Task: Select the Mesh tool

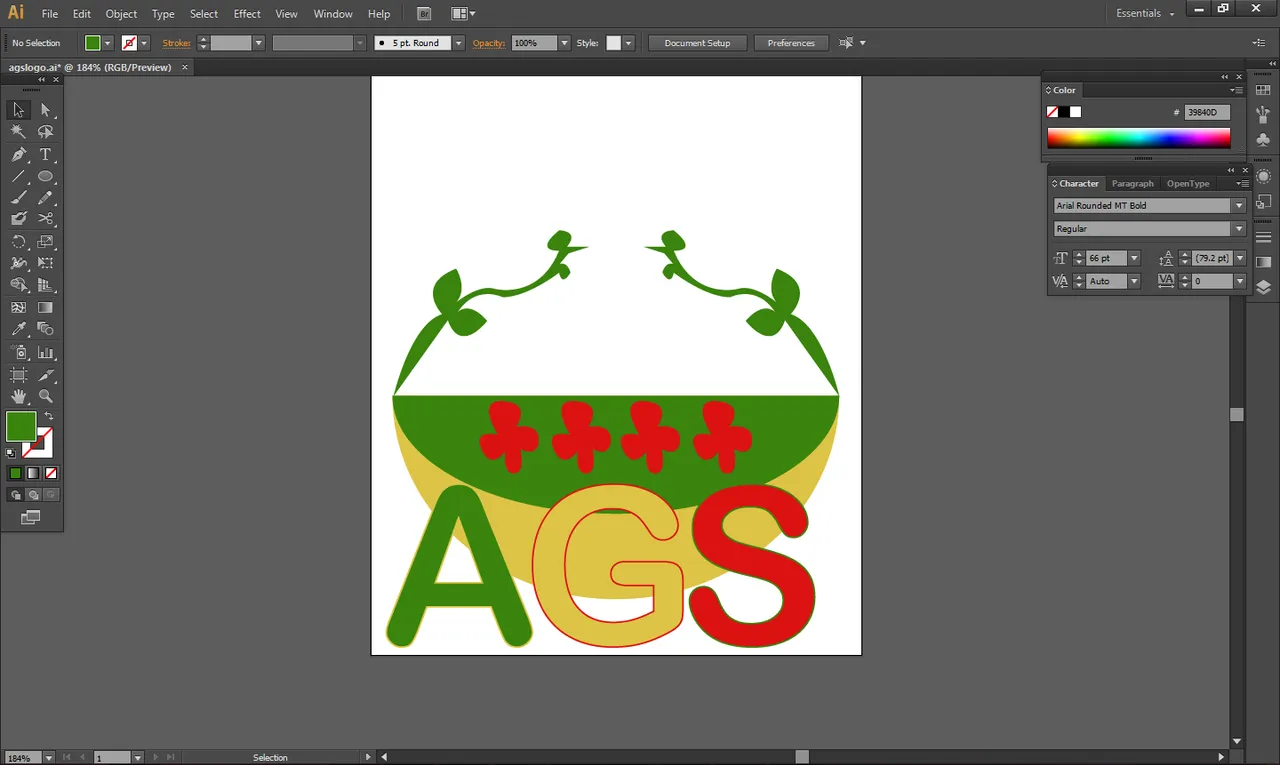Action: 18,308
